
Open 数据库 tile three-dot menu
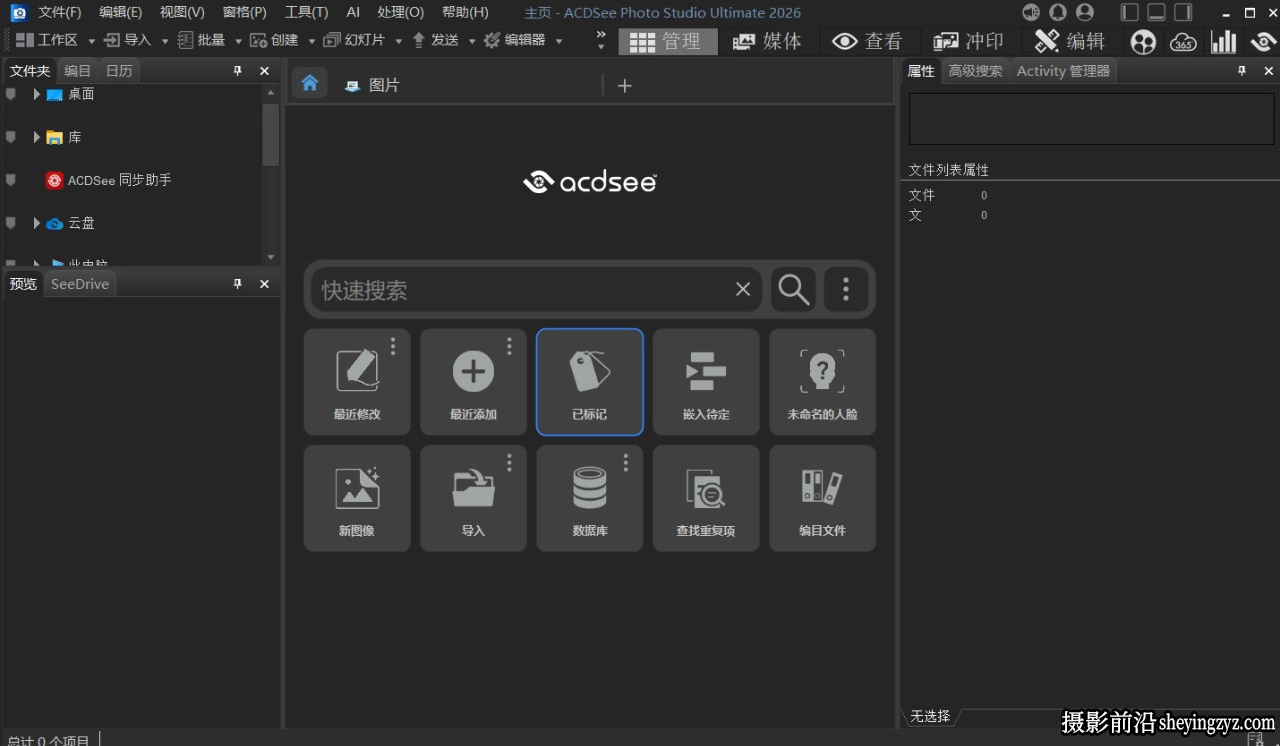(626, 462)
